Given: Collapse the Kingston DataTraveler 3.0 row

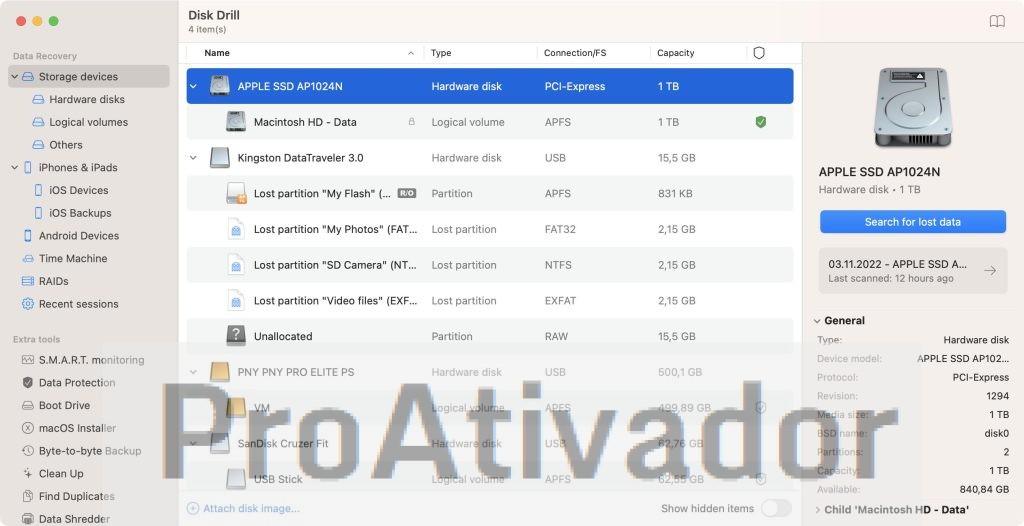Looking at the screenshot, I should [x=193, y=157].
